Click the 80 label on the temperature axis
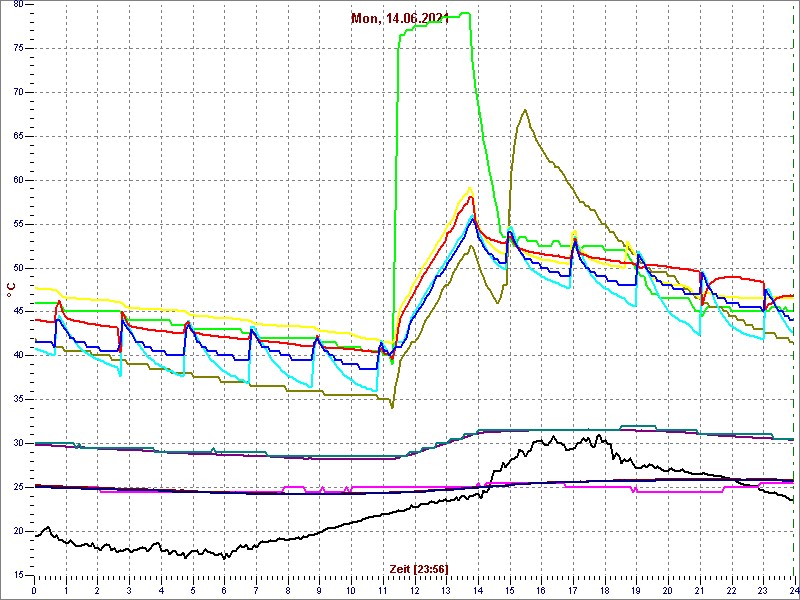The height and width of the screenshot is (600, 800). [19, 4]
